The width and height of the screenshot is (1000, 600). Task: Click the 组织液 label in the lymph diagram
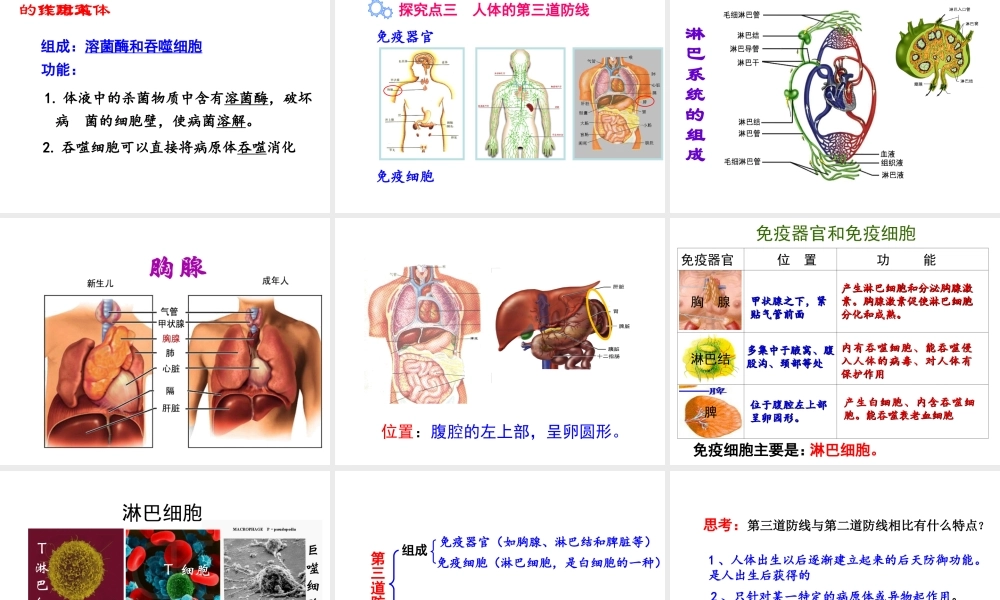click(892, 163)
